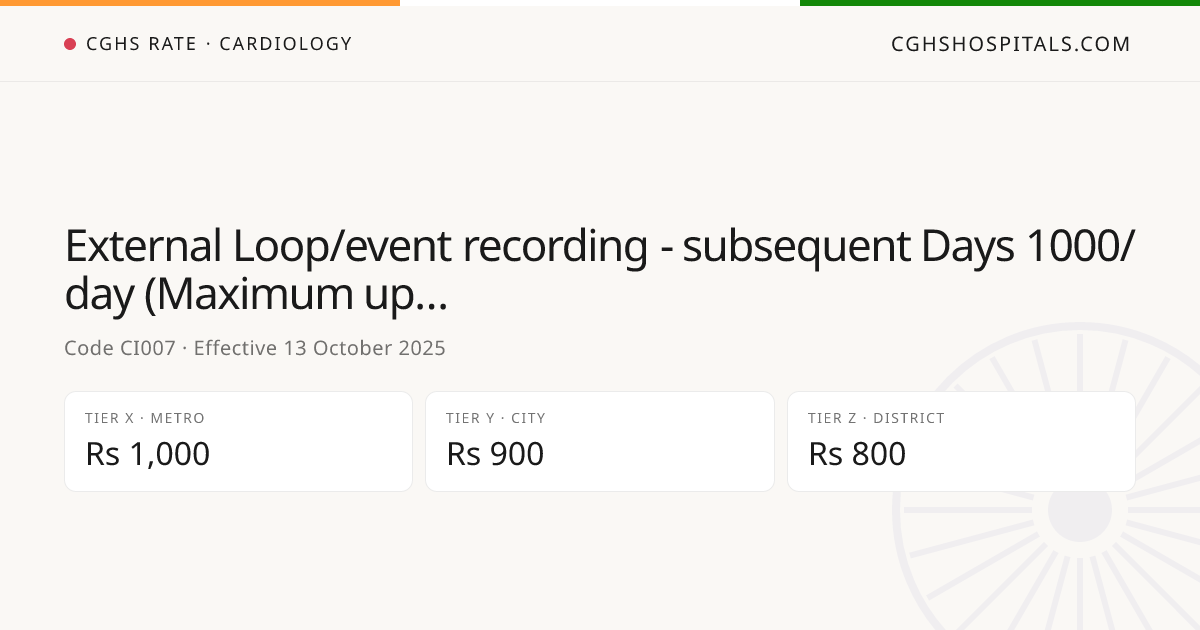Viewport: 1200px width, 630px height.
Task: Click the Rs 1,000 amount
Action: tap(148, 454)
